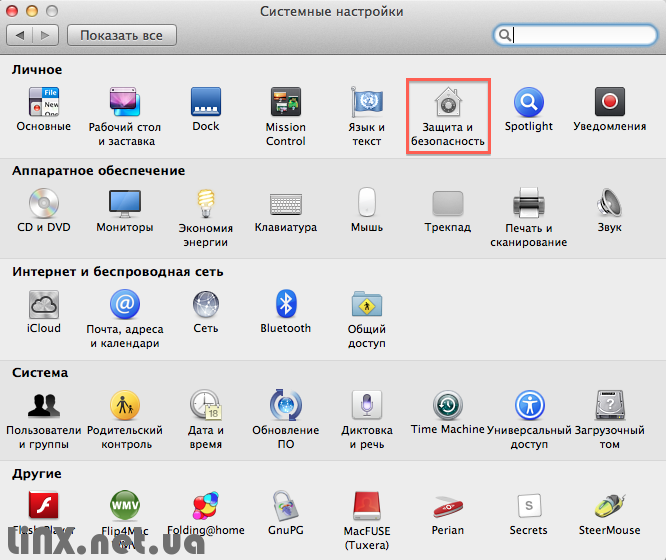The height and width of the screenshot is (560, 666).
Task: Go forward with the right arrow button
Action: [45, 35]
